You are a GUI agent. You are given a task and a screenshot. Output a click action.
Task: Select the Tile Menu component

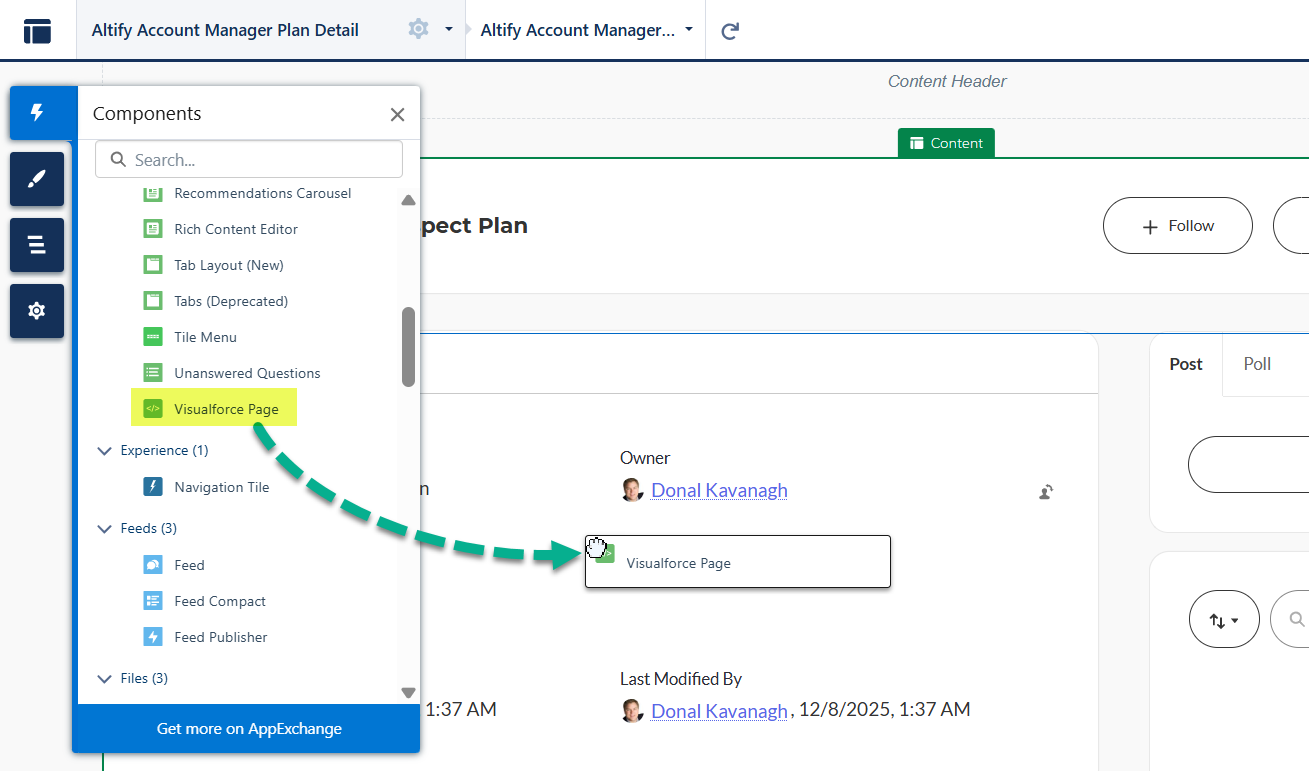pyautogui.click(x=205, y=337)
